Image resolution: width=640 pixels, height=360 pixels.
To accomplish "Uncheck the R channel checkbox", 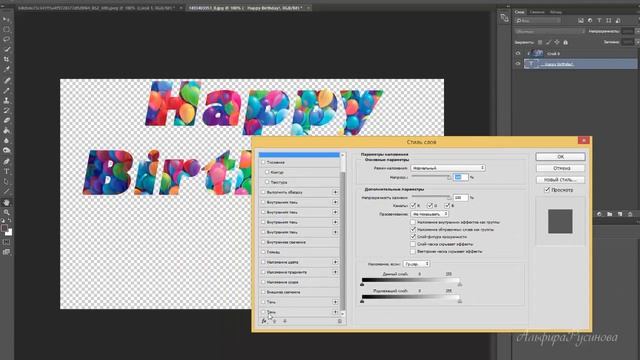I will [x=413, y=206].
